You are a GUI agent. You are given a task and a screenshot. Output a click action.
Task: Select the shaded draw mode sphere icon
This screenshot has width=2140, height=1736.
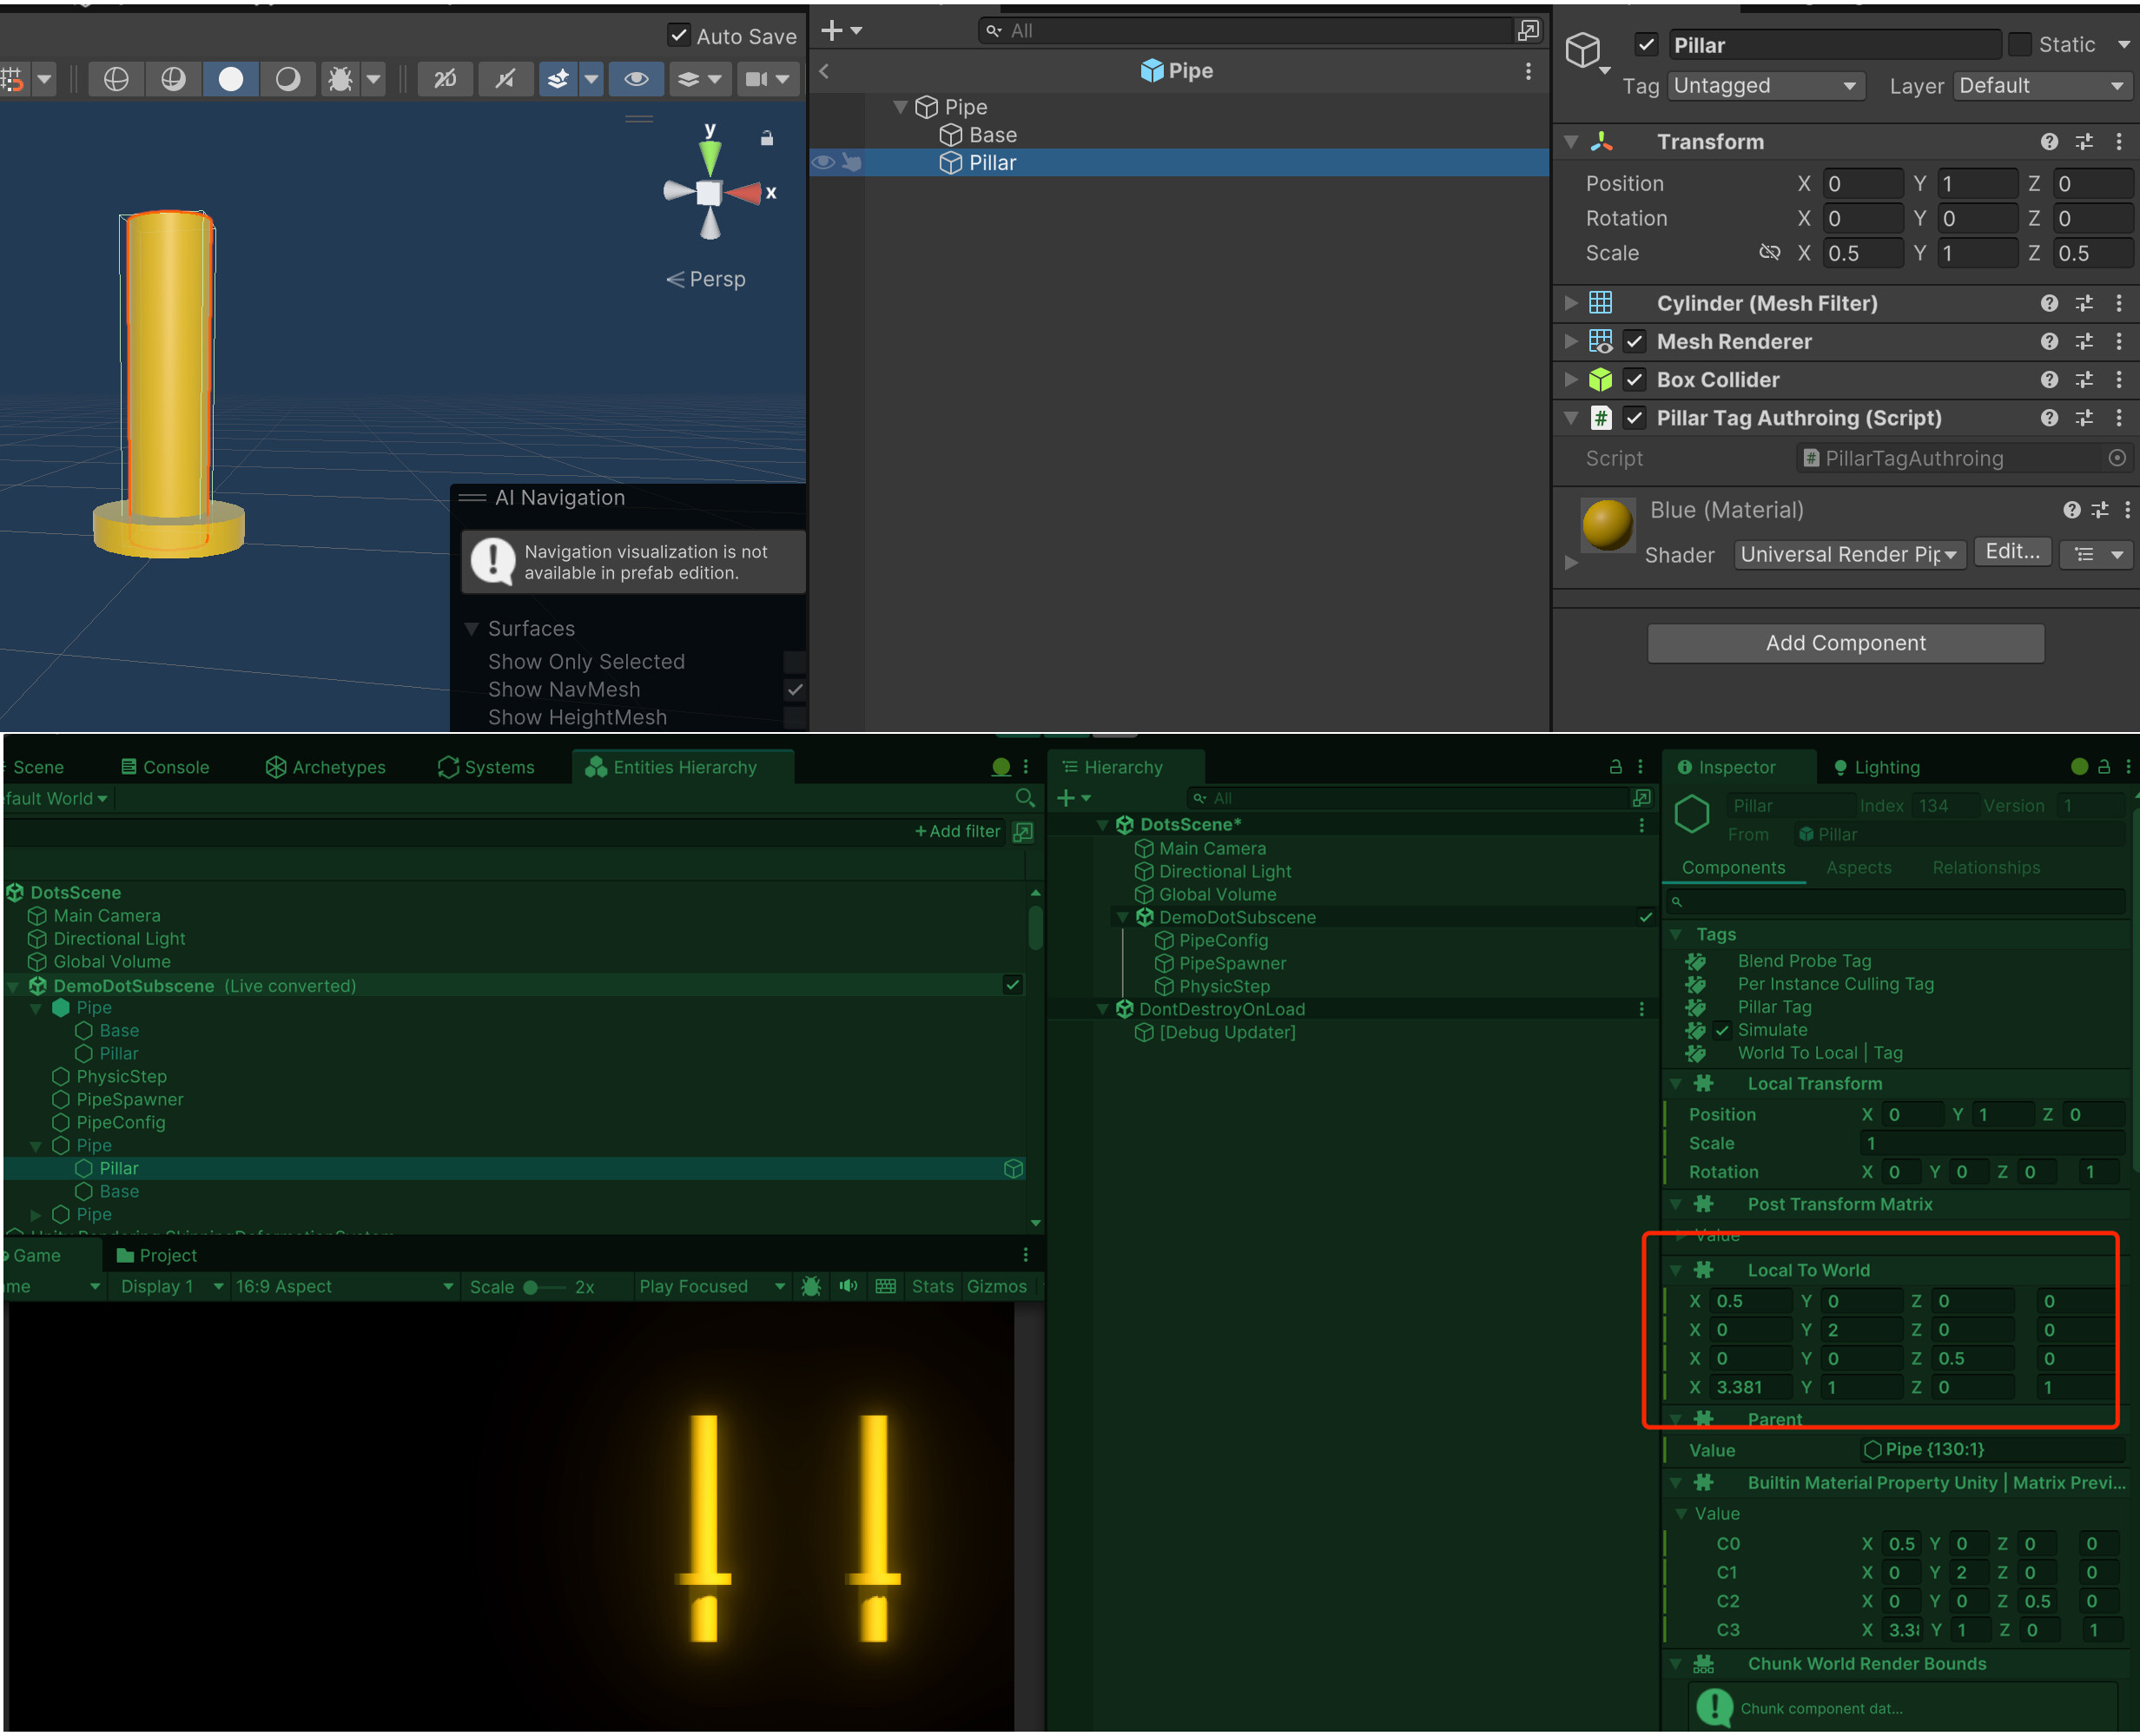pos(231,79)
